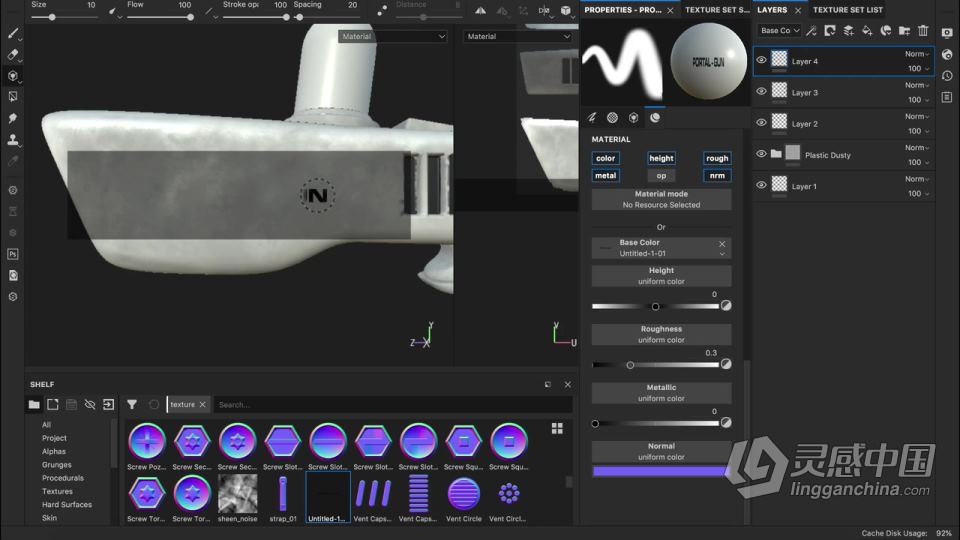The height and width of the screenshot is (540, 960).
Task: Select the Smudge tool
Action: pos(13,118)
